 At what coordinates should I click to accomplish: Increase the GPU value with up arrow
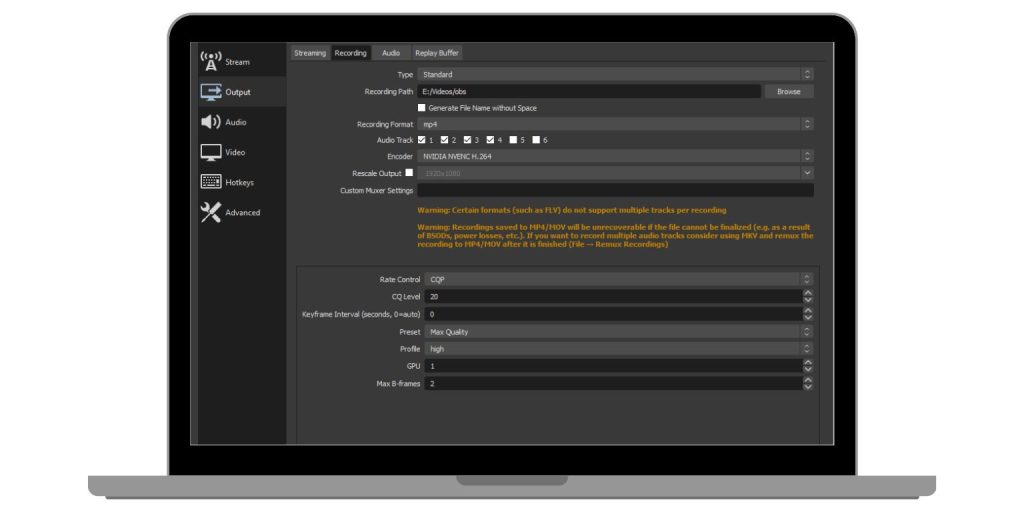pyautogui.click(x=808, y=362)
